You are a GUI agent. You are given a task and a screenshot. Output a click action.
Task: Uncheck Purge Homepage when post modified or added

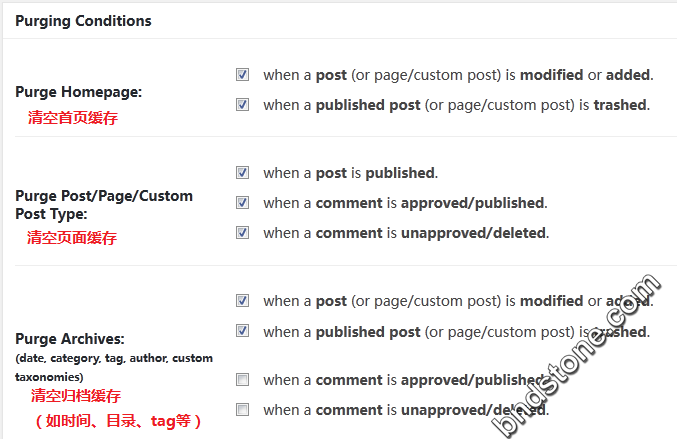(x=242, y=75)
